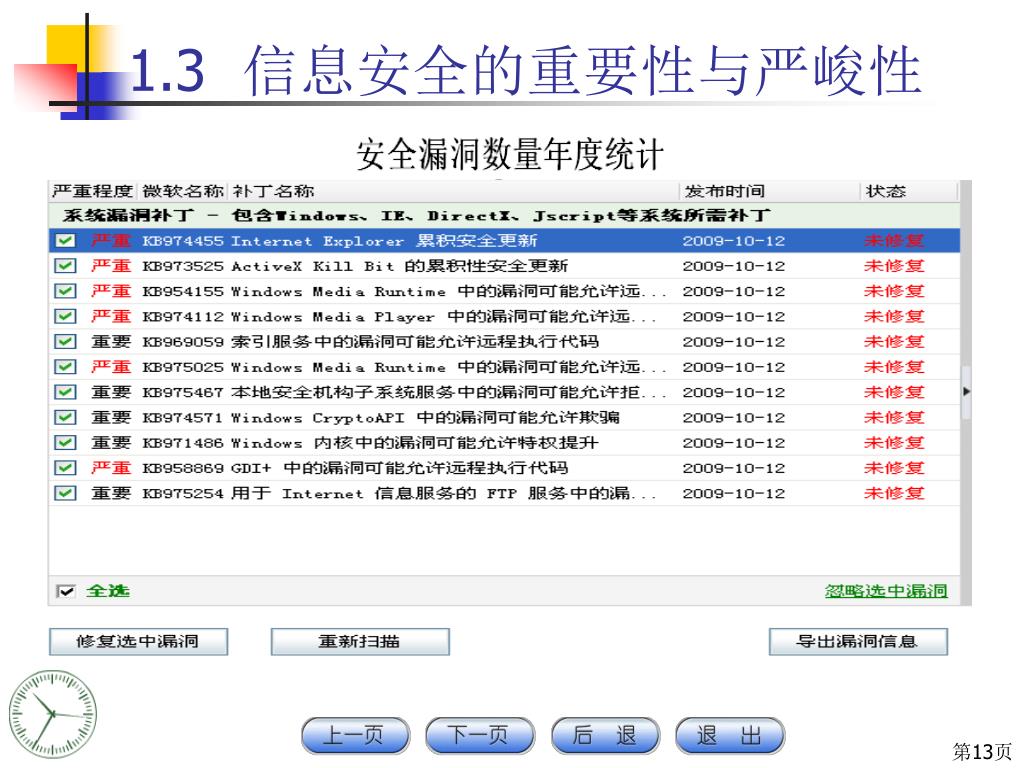Uncheck the KB974455 Internet Explorer update checkbox

pos(65,240)
